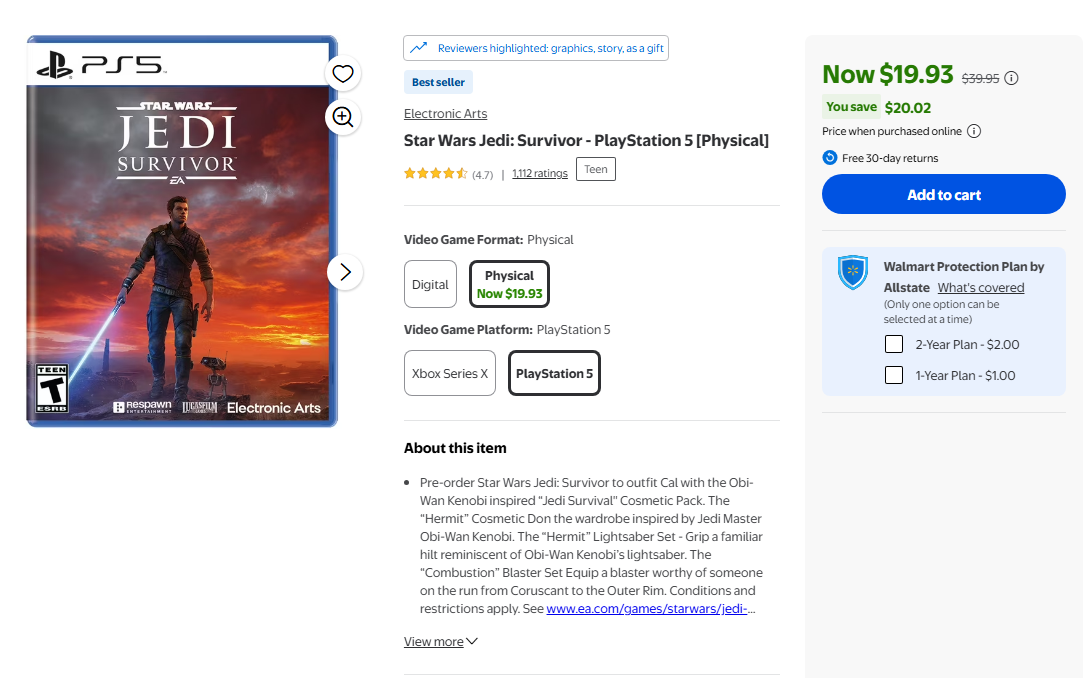Zoom into the product image with magnifier icon
The width and height of the screenshot is (1086, 678).
click(343, 116)
